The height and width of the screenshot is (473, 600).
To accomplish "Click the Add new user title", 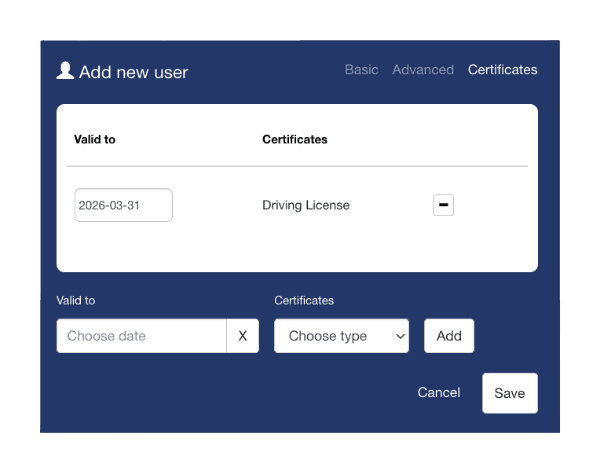I will [x=133, y=72].
